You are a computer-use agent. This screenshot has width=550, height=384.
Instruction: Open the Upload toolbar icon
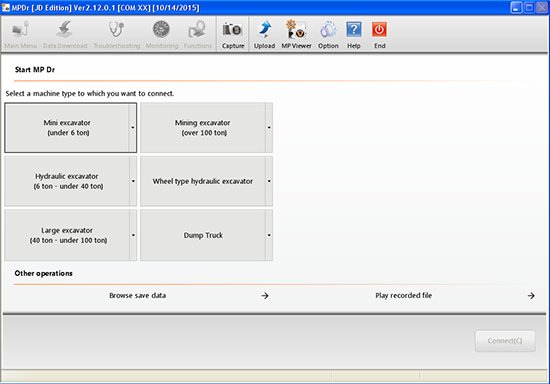point(264,34)
